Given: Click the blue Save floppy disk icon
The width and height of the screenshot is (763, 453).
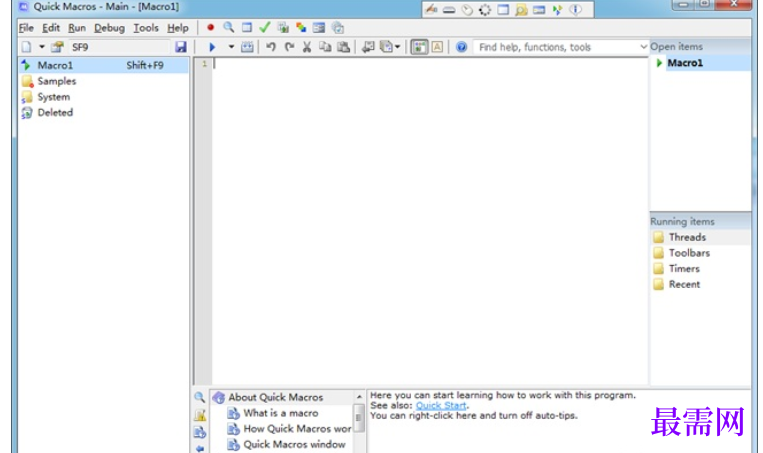Looking at the screenshot, I should coord(180,47).
